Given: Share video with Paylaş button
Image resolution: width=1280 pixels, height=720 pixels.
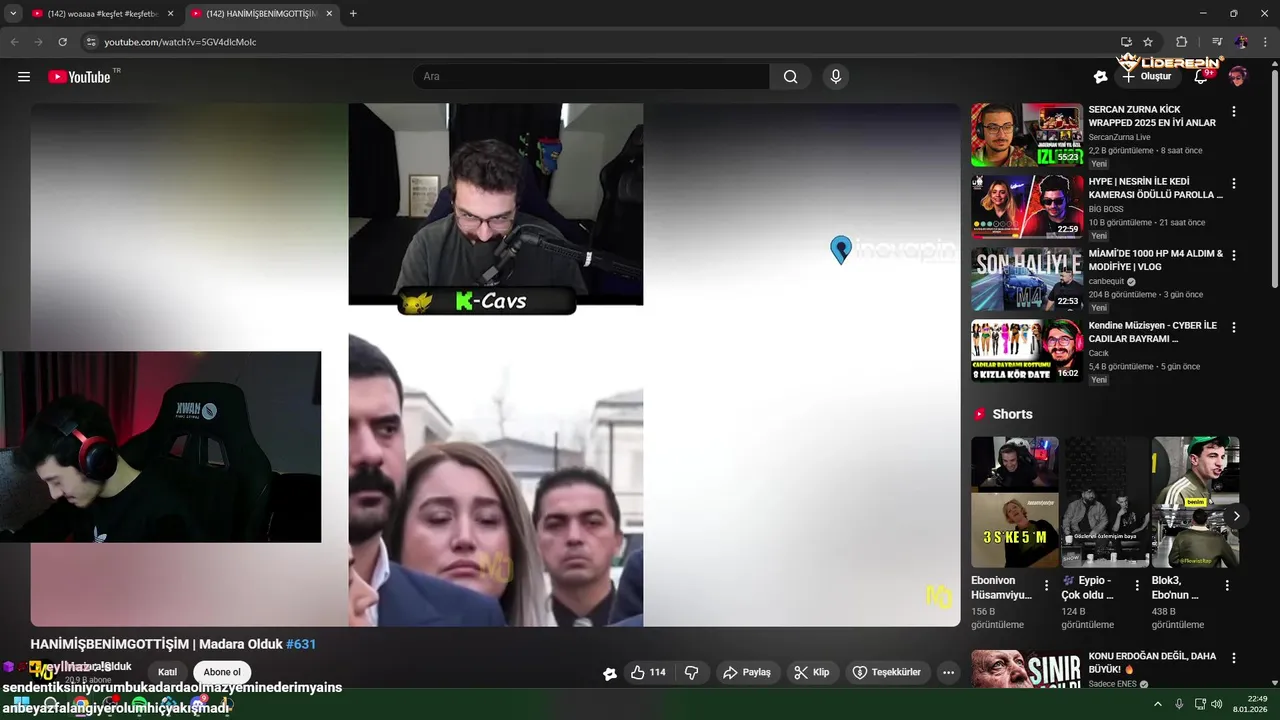Looking at the screenshot, I should coord(747,673).
